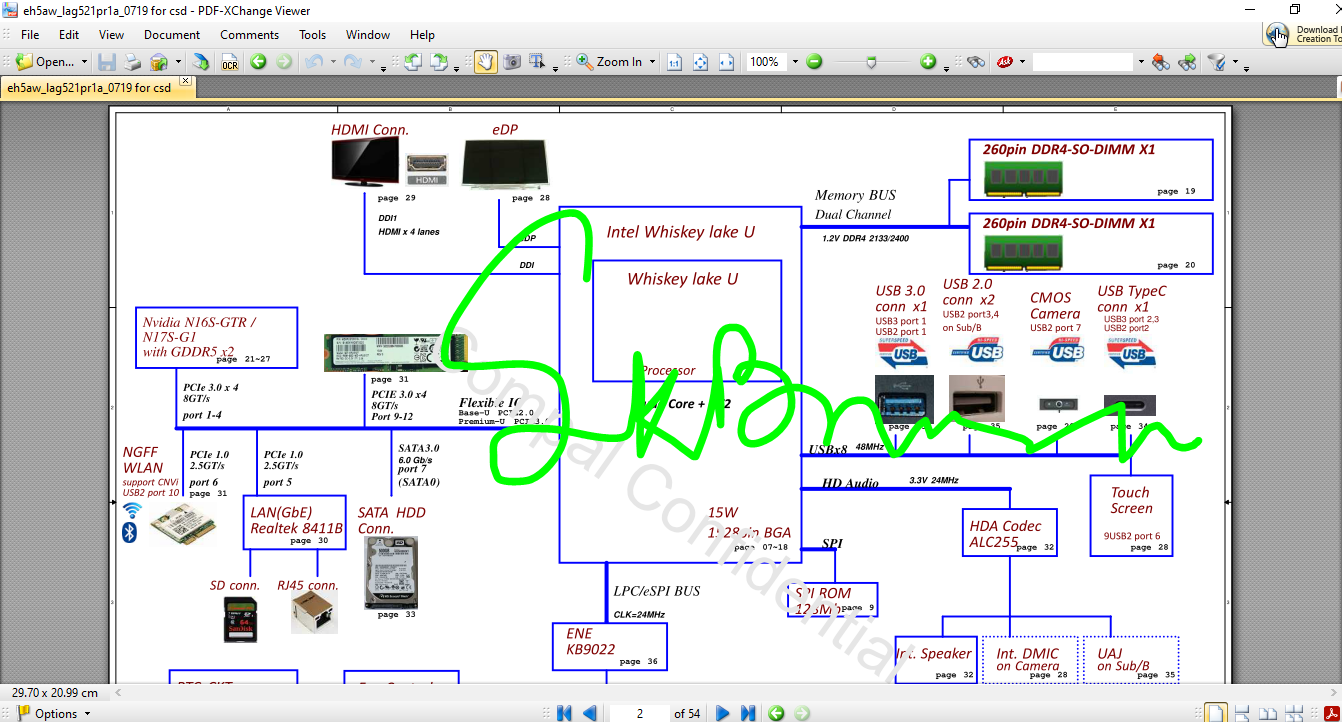Expand the Redo history dropdown

point(371,62)
